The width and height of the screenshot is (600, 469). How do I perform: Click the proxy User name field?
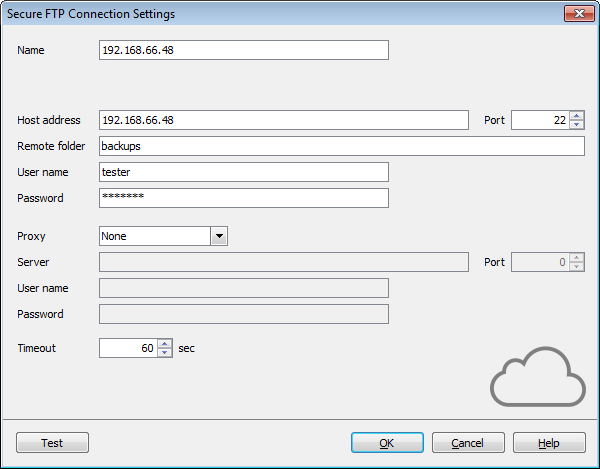(x=244, y=288)
